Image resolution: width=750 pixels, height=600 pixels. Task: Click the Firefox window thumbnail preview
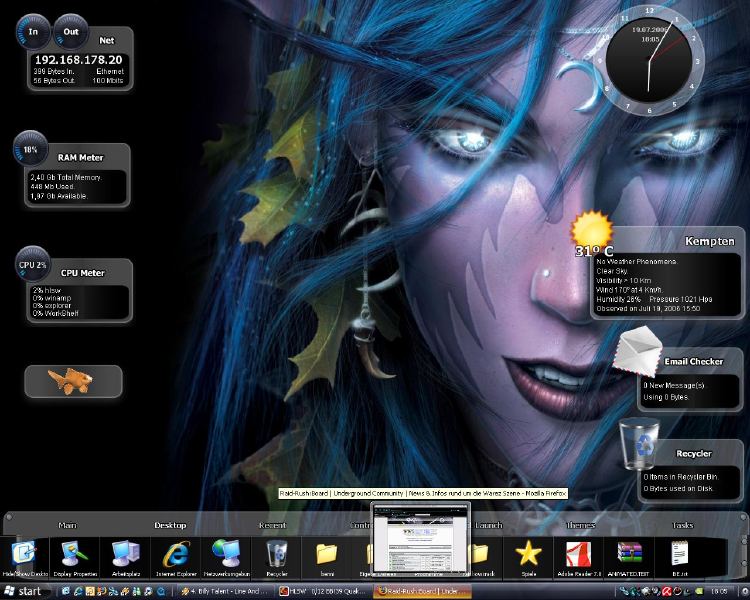point(420,538)
